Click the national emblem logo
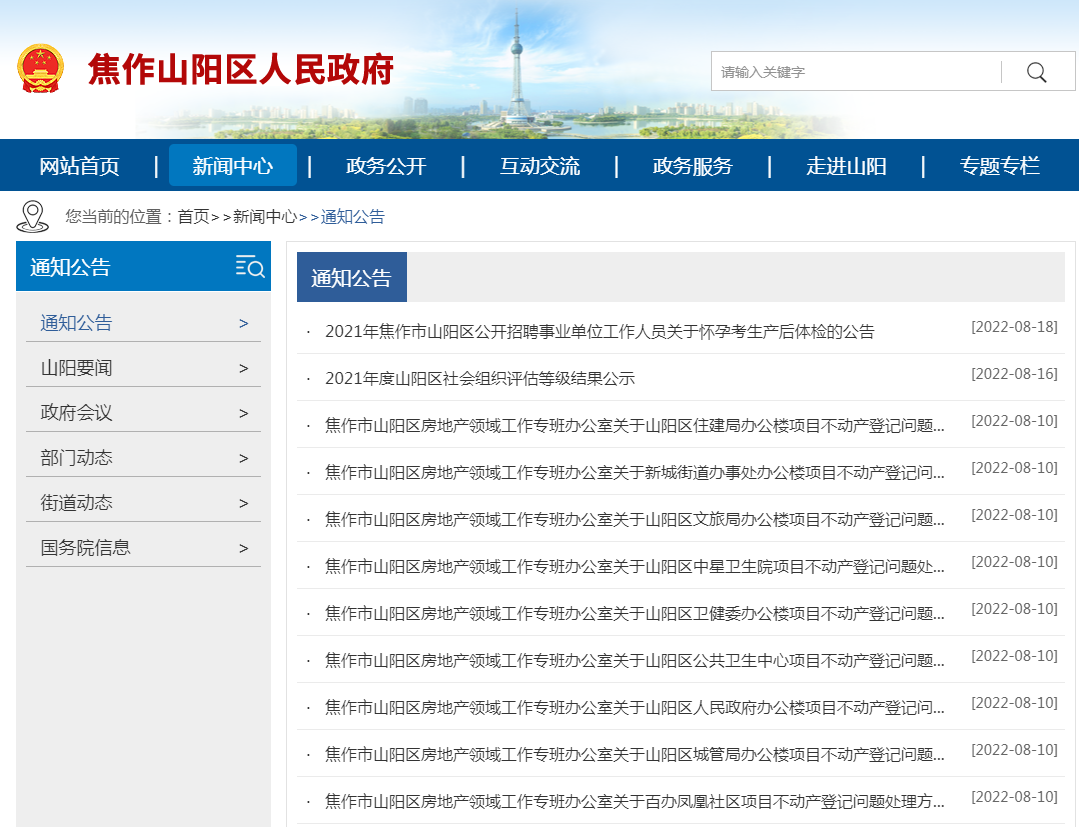 pos(40,69)
